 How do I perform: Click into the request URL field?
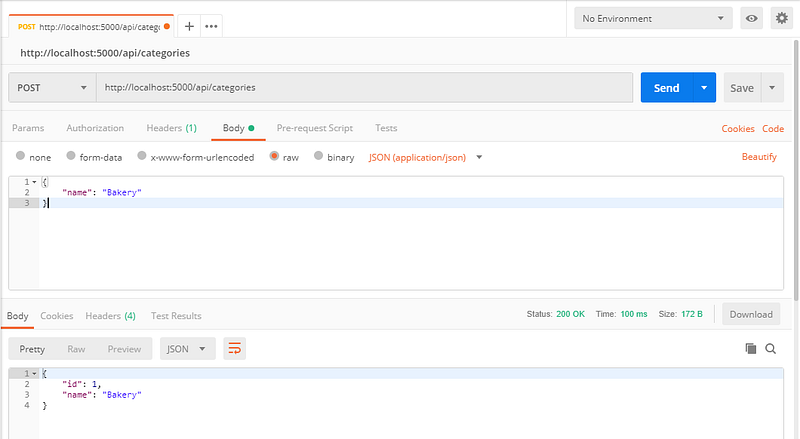coord(364,88)
